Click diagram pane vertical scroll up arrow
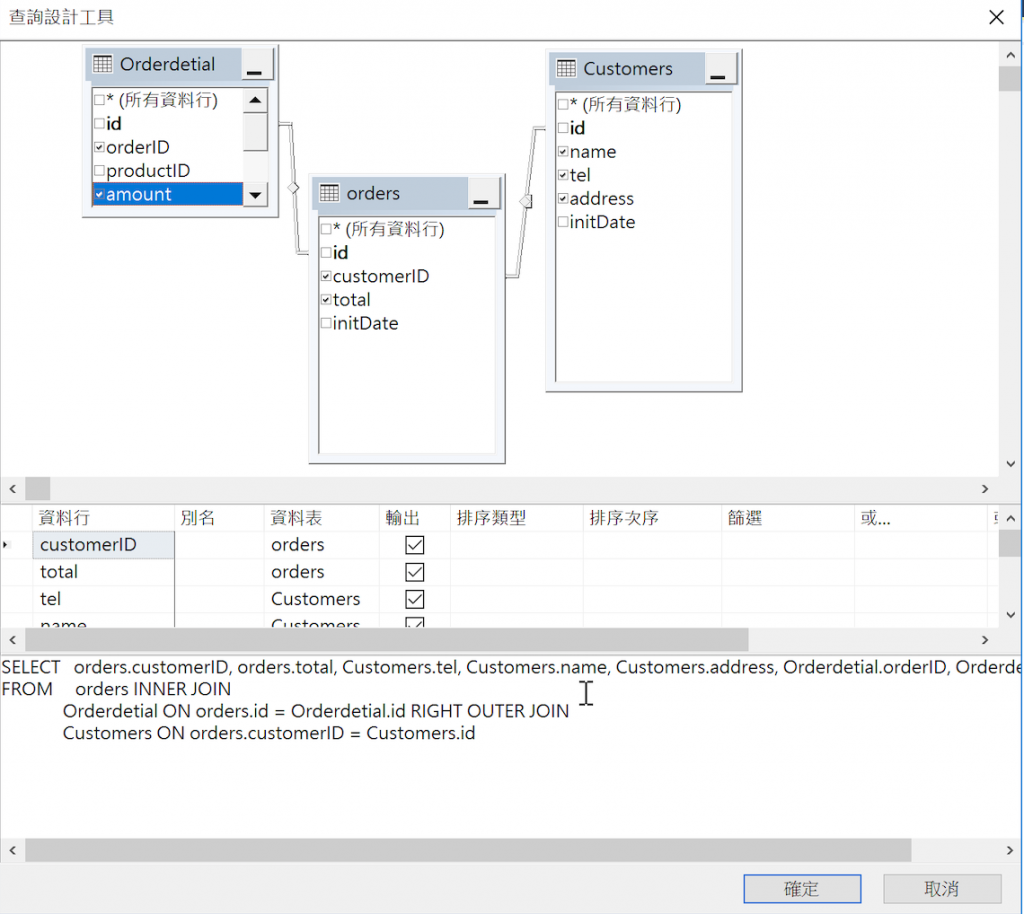The height and width of the screenshot is (914, 1024). (x=1010, y=55)
